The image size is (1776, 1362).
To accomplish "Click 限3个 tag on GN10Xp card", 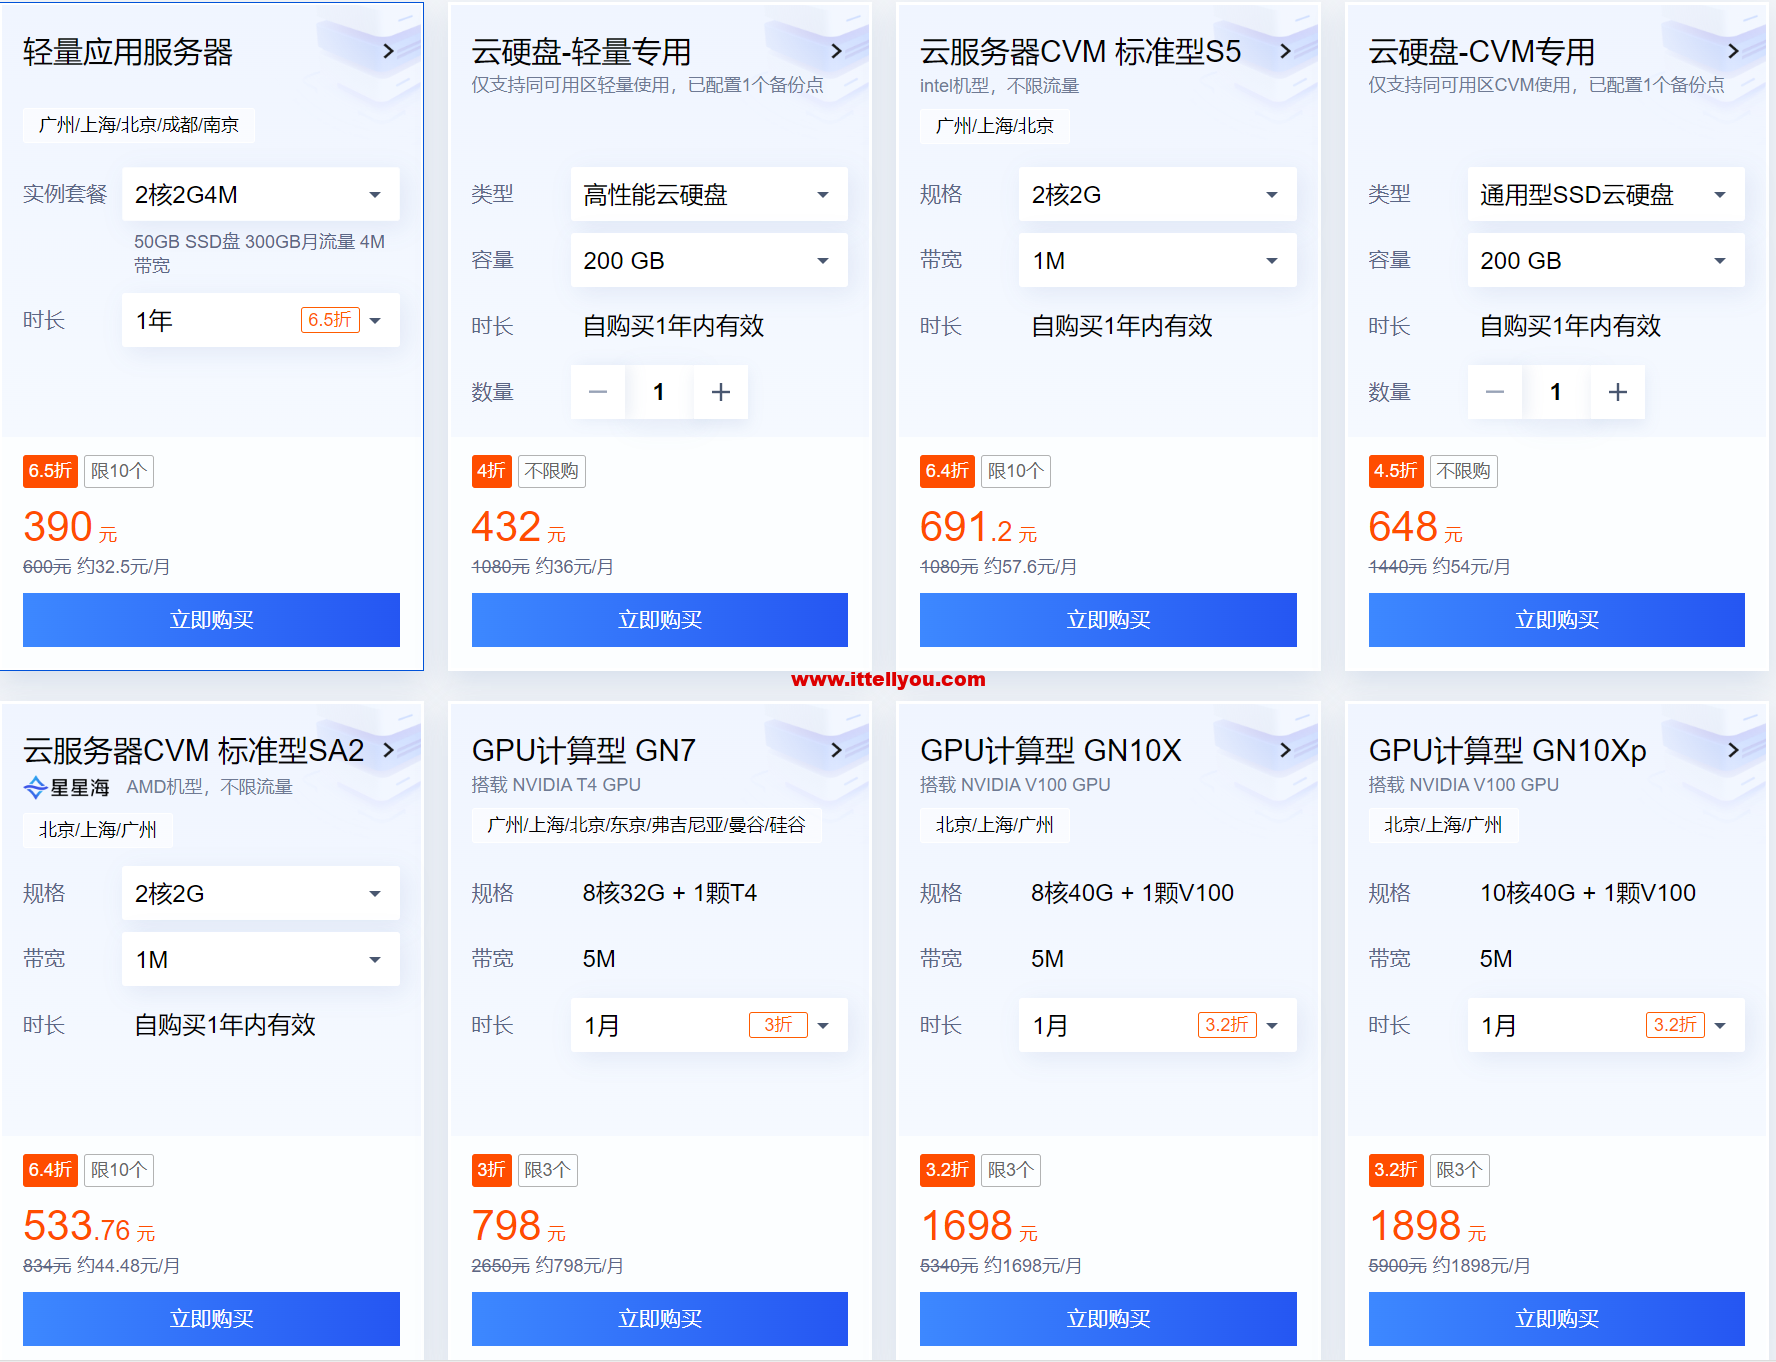I will tap(1459, 1170).
